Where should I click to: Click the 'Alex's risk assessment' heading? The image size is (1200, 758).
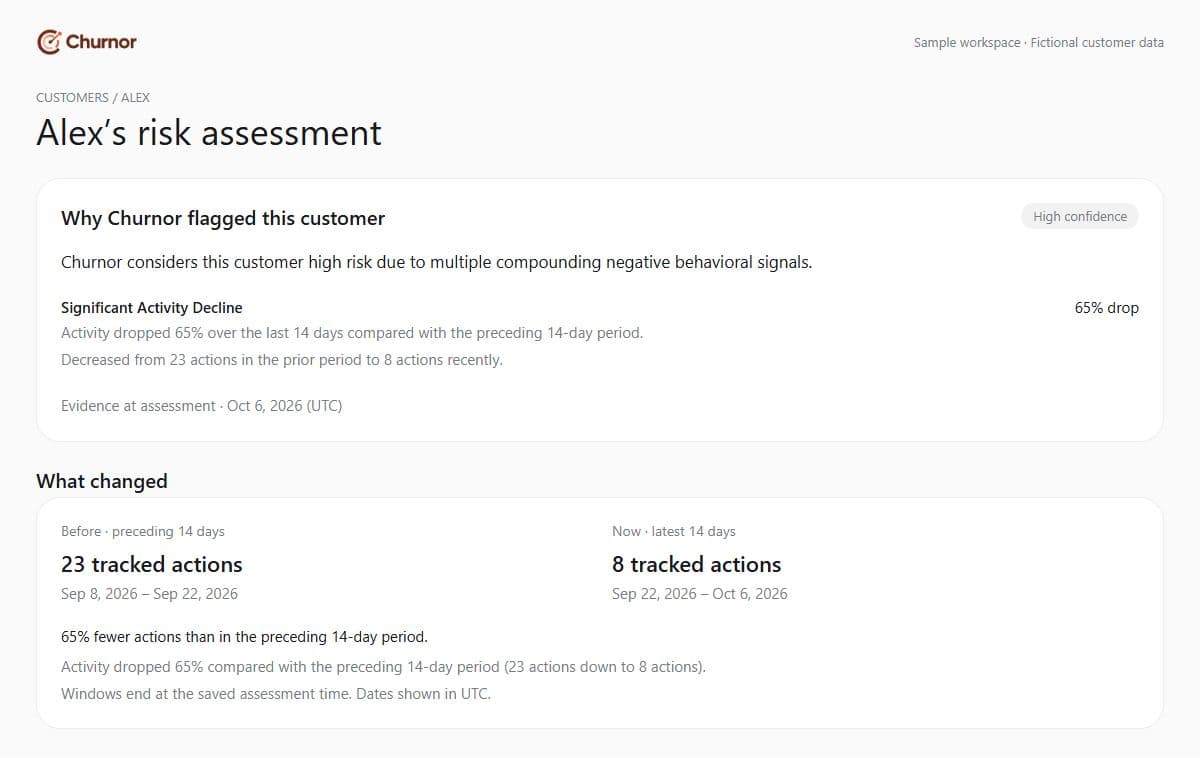coord(209,133)
